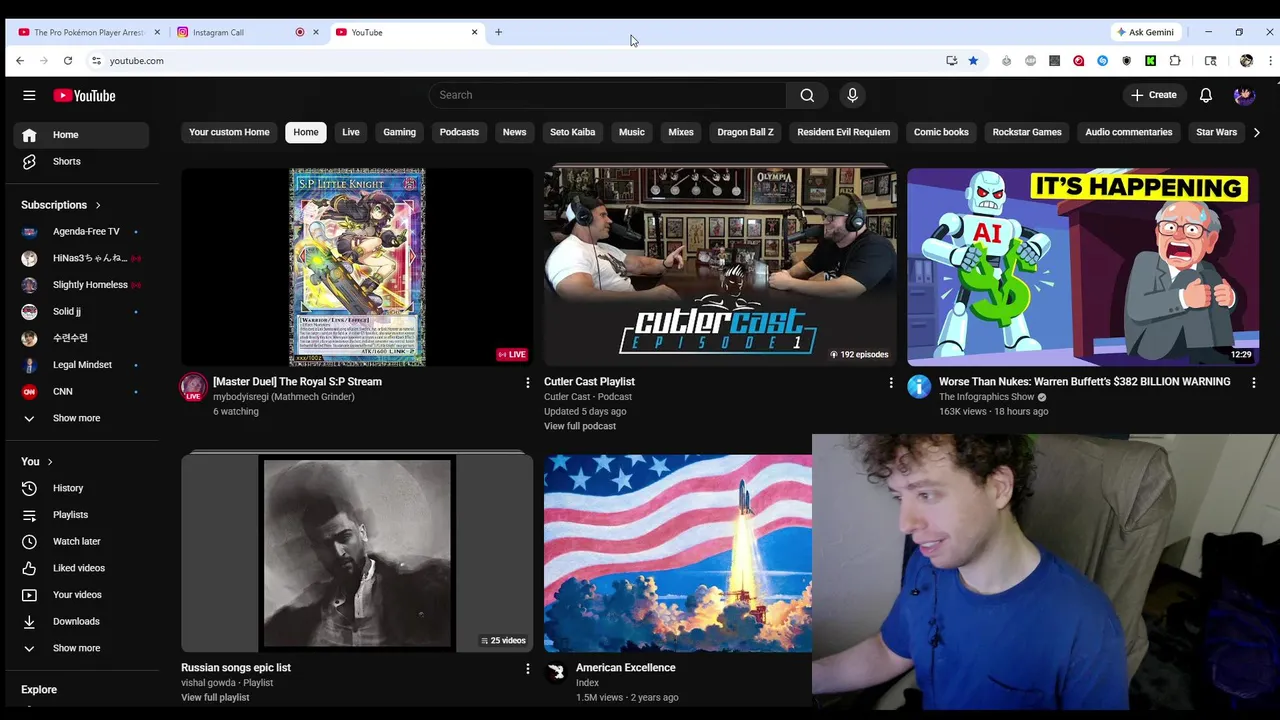Open the You section chevron

click(50, 461)
